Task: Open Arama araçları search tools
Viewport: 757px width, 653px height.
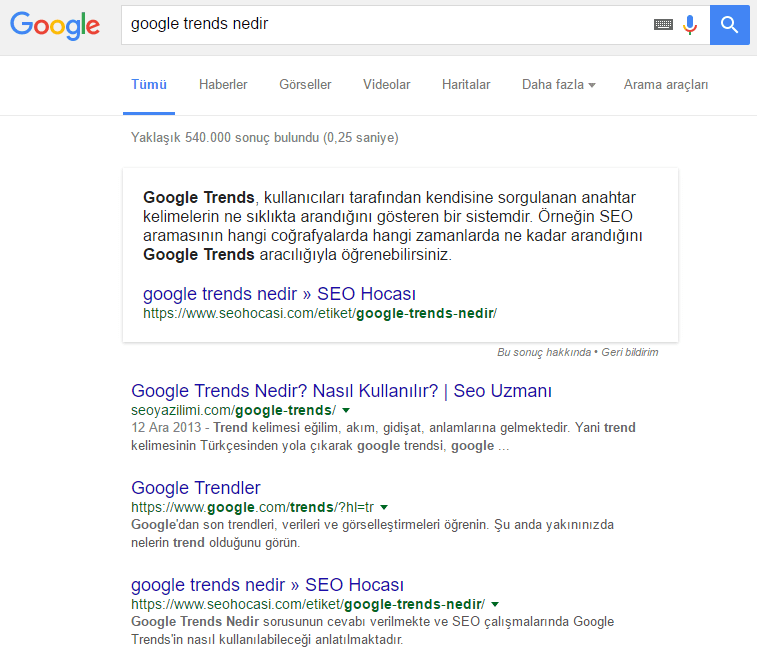Action: click(x=665, y=85)
